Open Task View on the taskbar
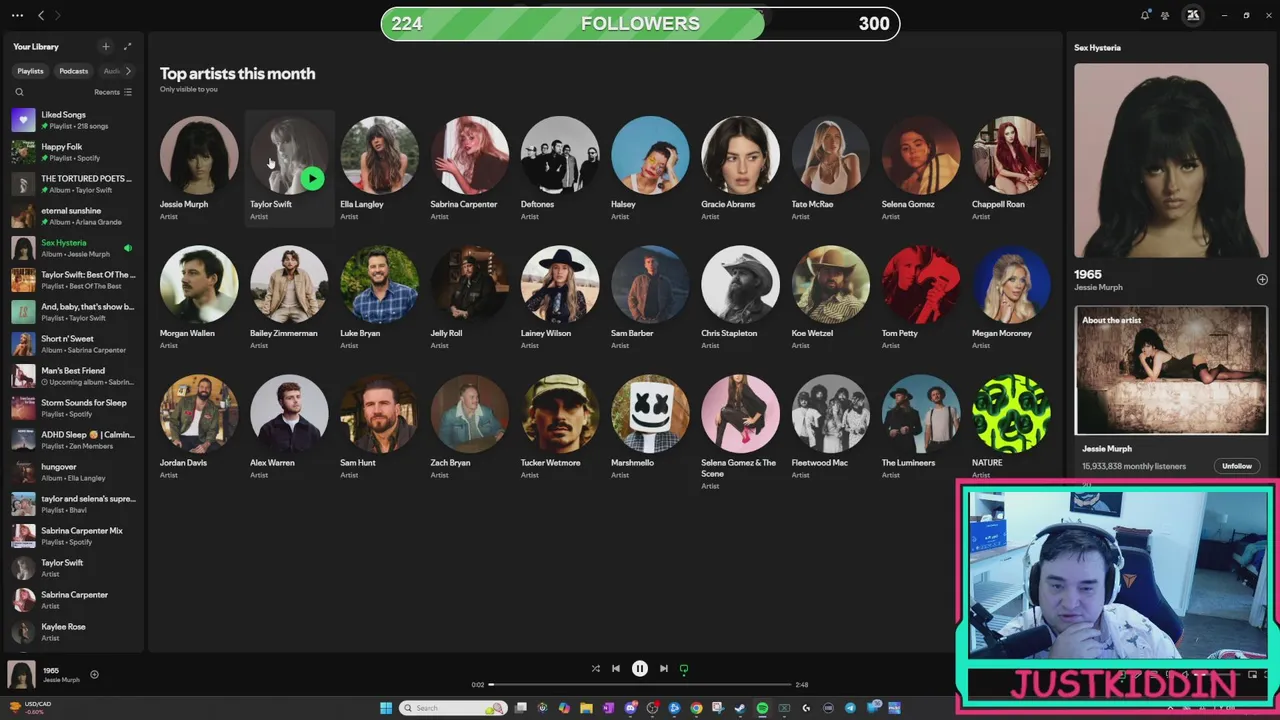 pos(520,708)
